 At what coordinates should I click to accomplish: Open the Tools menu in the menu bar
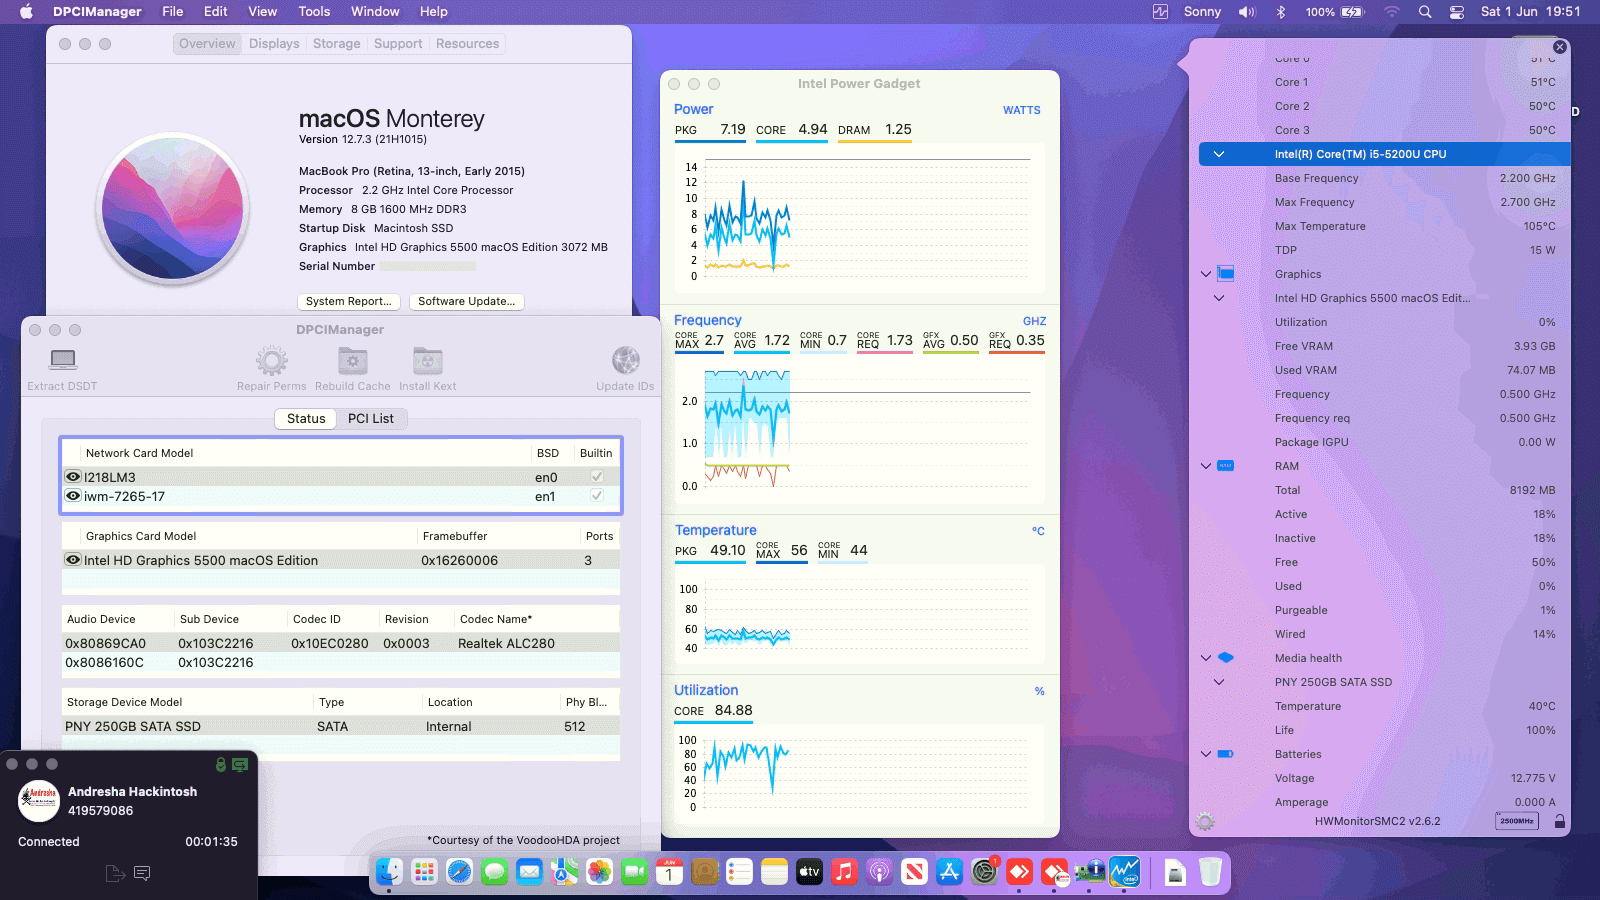click(314, 12)
